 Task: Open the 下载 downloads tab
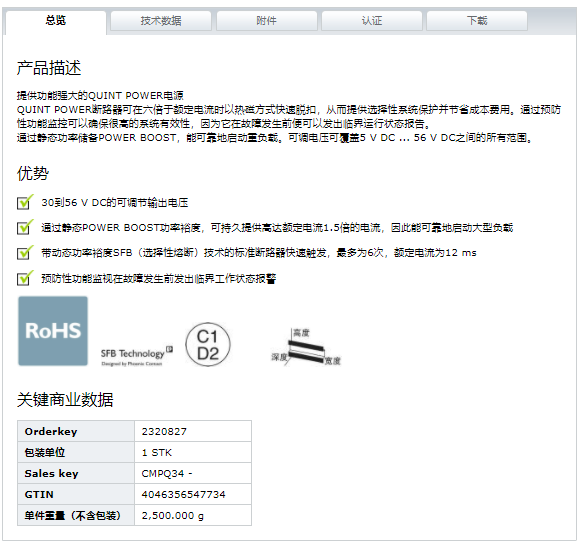pyautogui.click(x=477, y=21)
